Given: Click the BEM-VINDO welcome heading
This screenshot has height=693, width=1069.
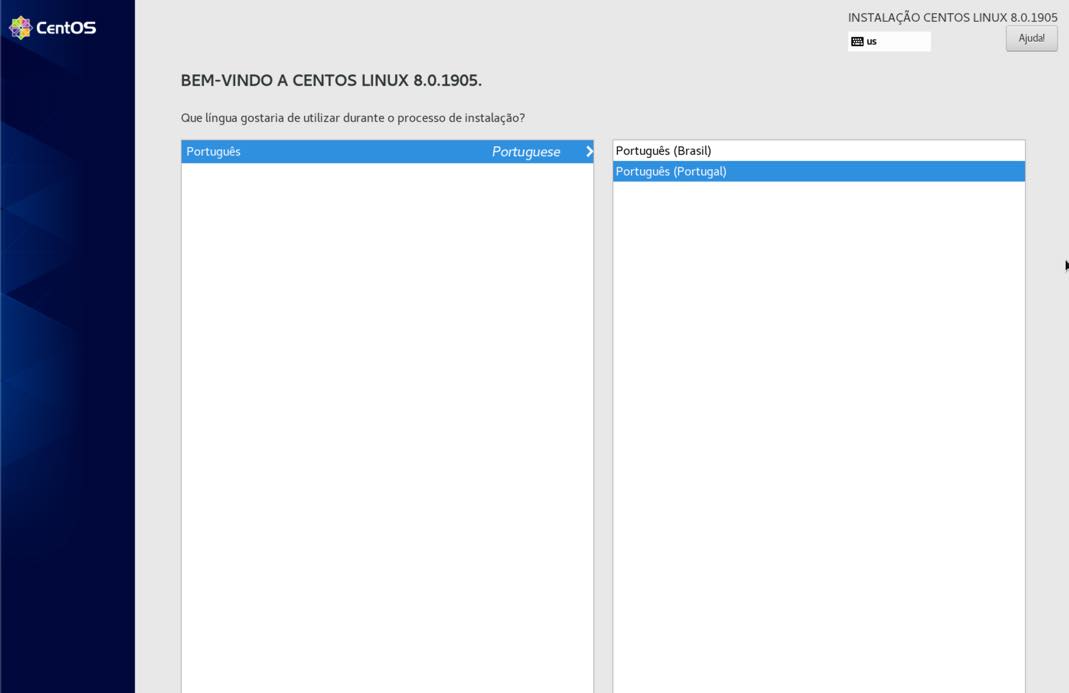Looking at the screenshot, I should 330,80.
